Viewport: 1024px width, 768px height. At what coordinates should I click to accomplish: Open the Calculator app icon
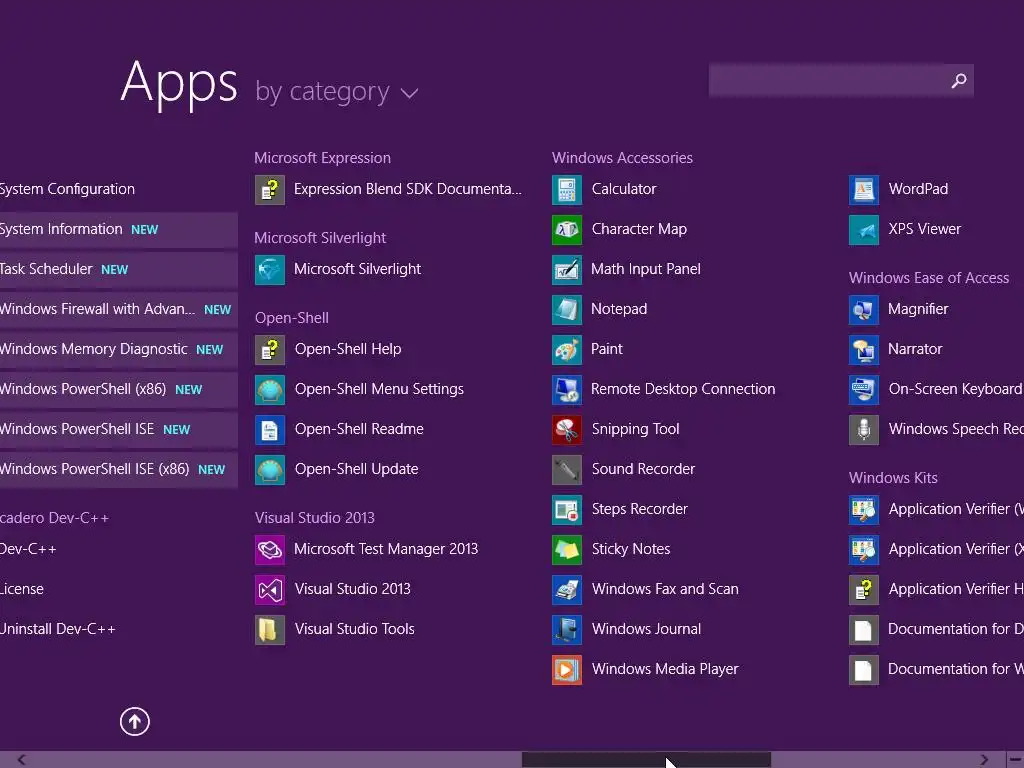click(566, 190)
